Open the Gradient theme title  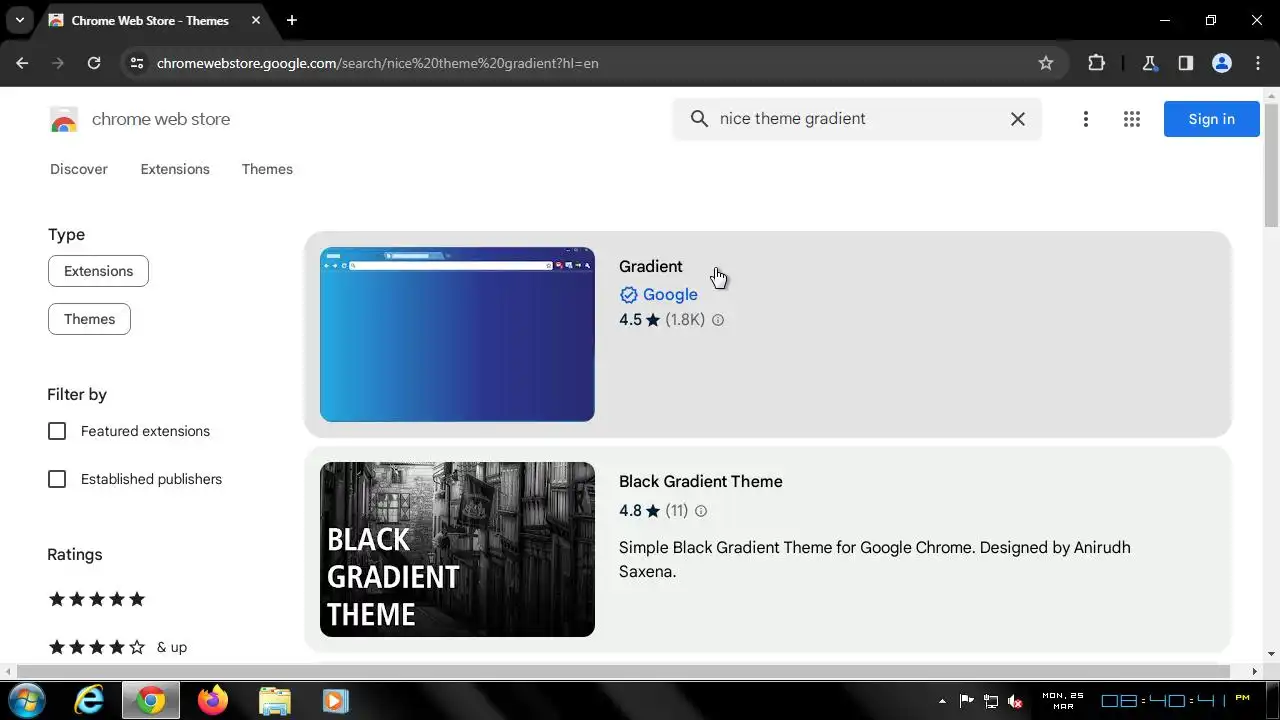pyautogui.click(x=651, y=266)
